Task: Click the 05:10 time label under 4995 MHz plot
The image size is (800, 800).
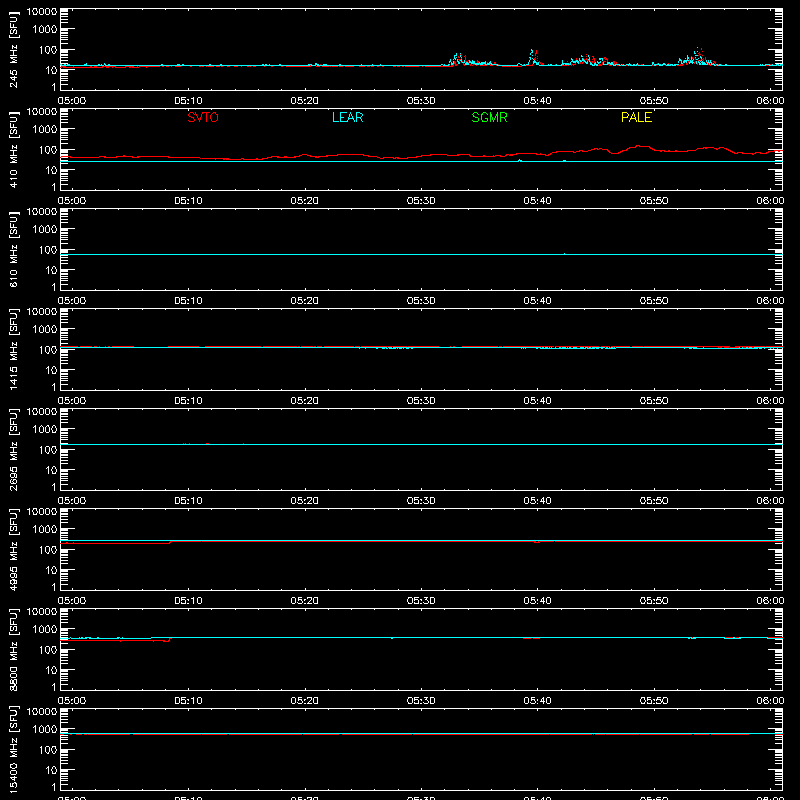Action: point(188,601)
